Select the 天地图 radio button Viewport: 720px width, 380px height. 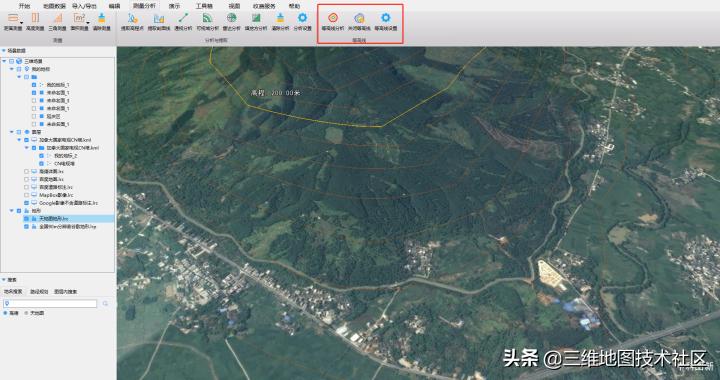[x=26, y=313]
